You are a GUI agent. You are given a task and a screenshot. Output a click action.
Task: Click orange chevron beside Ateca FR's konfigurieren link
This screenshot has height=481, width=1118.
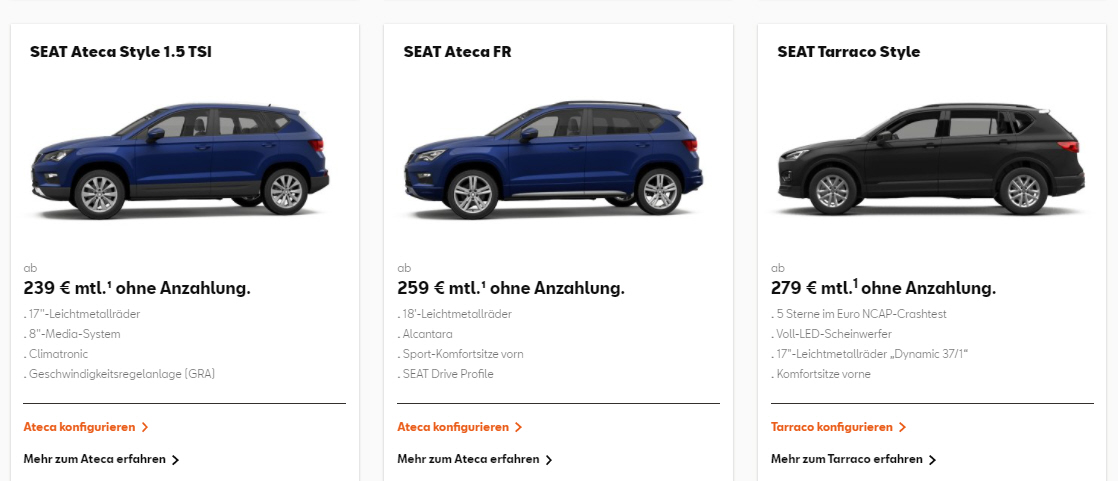coord(518,427)
